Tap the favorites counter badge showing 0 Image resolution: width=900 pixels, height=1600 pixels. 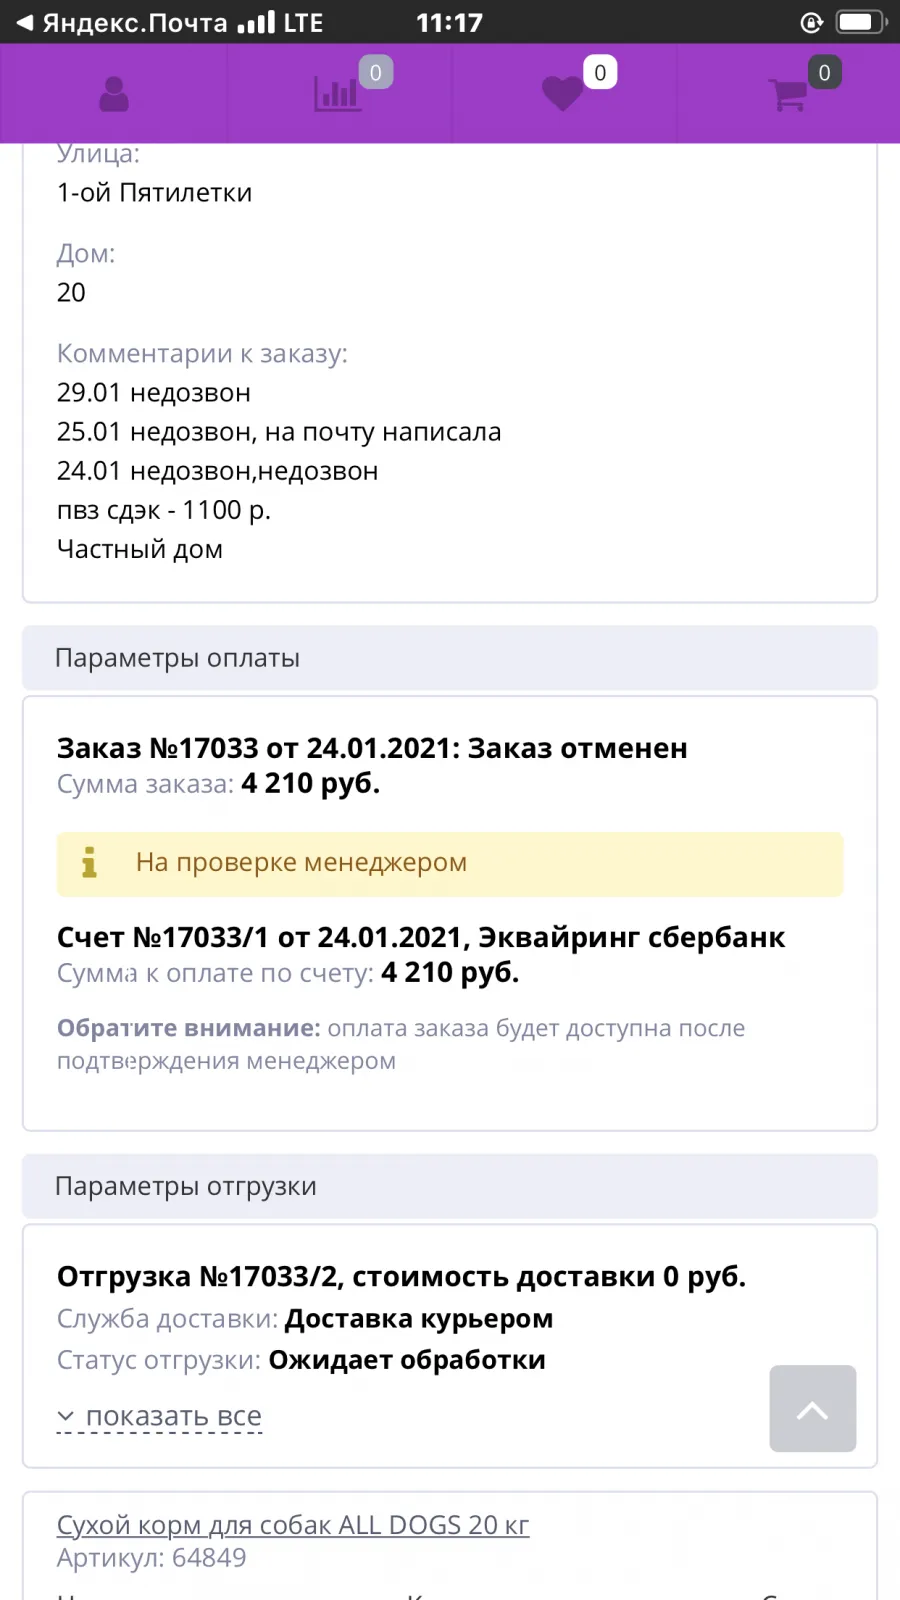[x=600, y=72]
